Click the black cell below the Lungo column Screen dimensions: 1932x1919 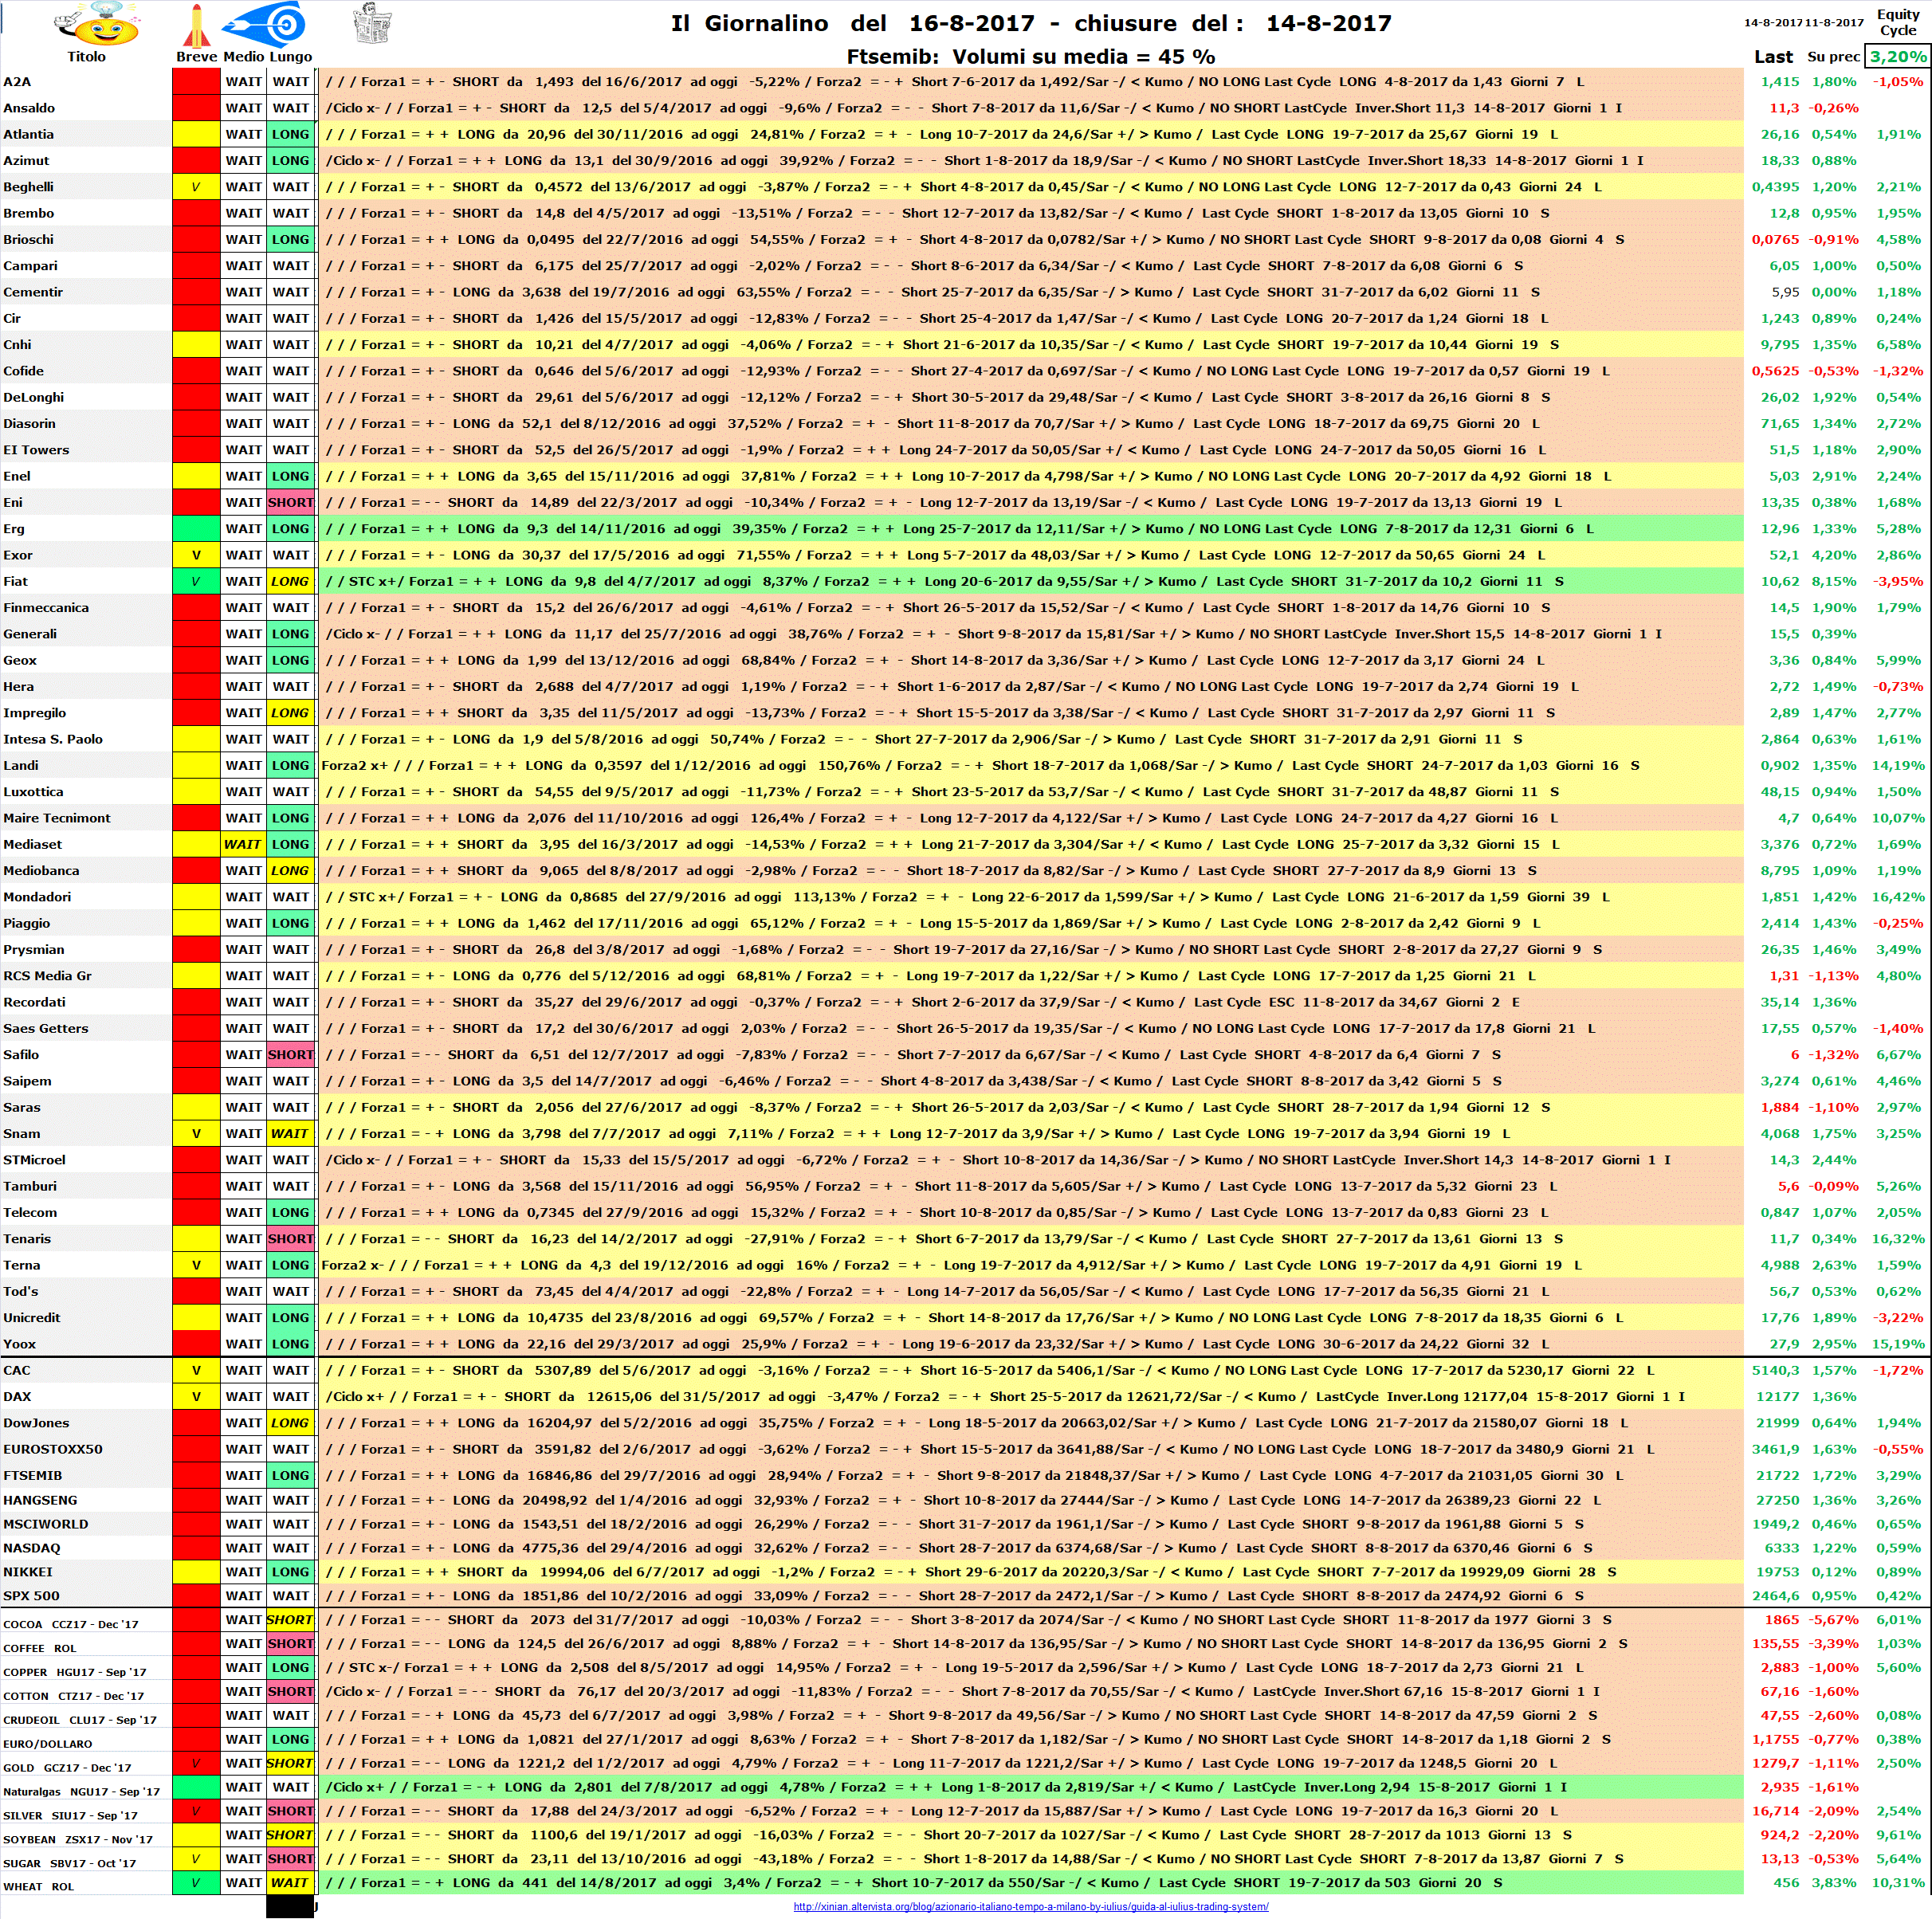coord(291,1908)
